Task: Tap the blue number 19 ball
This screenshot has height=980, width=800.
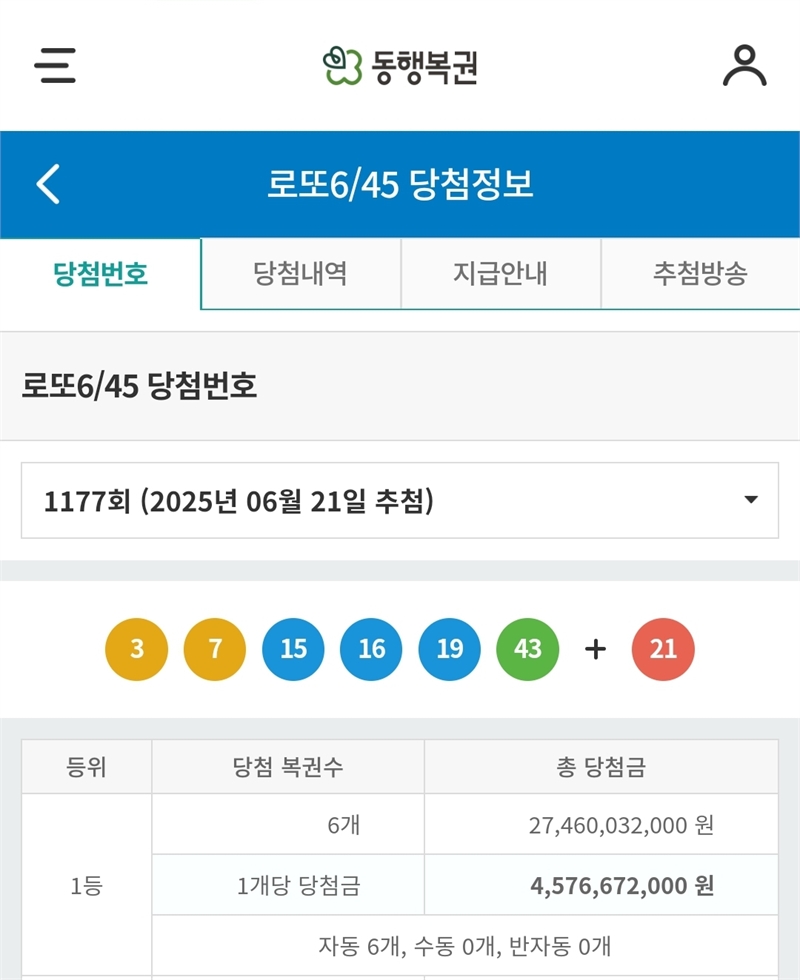Action: [450, 649]
